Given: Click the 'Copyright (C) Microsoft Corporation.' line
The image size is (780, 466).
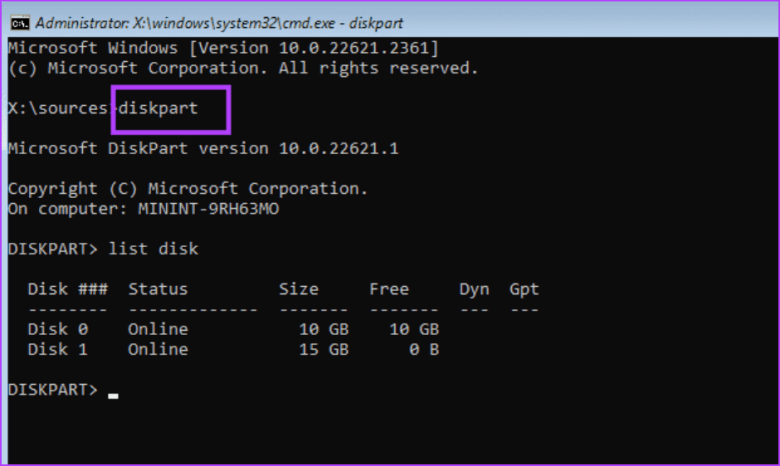Looking at the screenshot, I should [188, 189].
